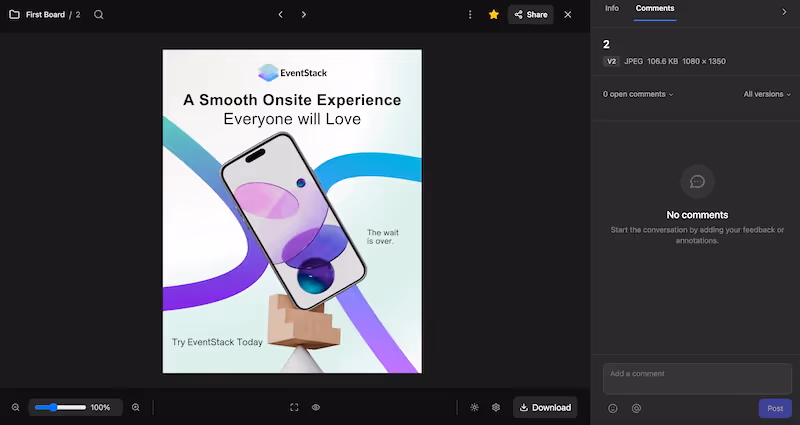This screenshot has height=425, width=800.
Task: Close the asset preview
Action: [x=568, y=15]
